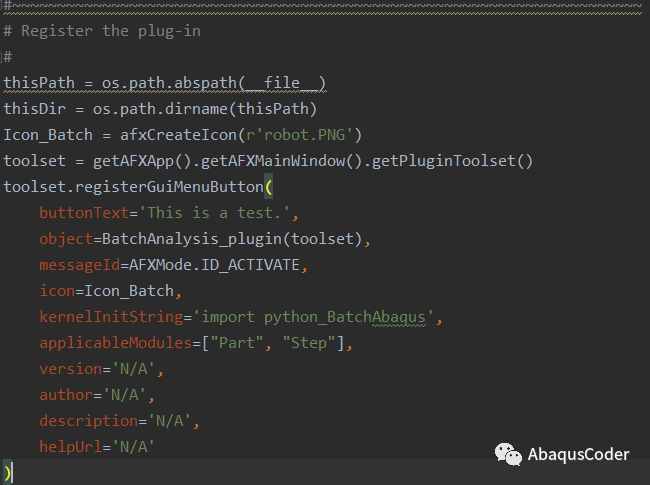Click the 'author' keyword argument
The height and width of the screenshot is (485, 650).
click(66, 395)
